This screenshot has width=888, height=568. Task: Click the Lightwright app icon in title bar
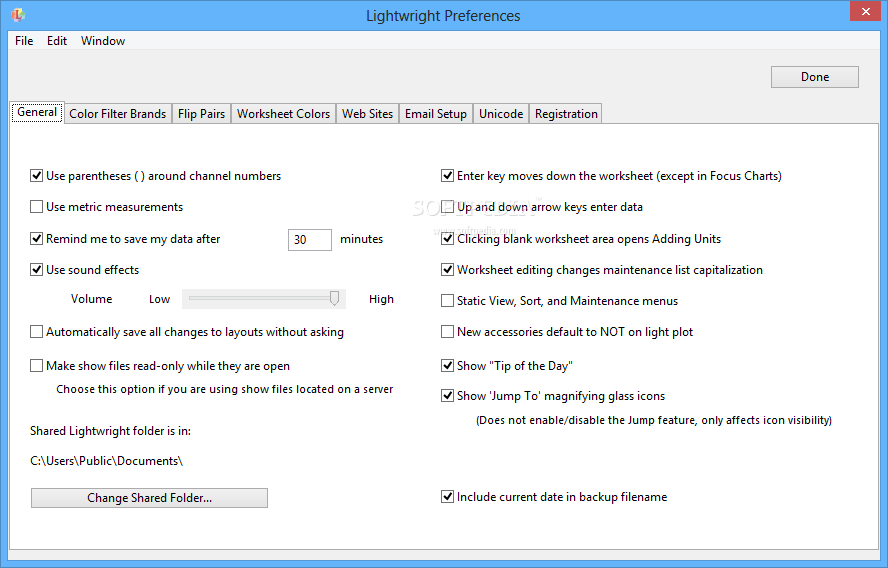pos(18,15)
